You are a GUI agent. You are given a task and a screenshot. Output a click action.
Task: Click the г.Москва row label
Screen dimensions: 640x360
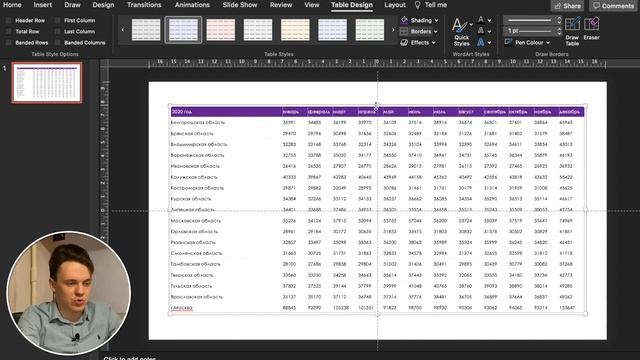tap(182, 308)
